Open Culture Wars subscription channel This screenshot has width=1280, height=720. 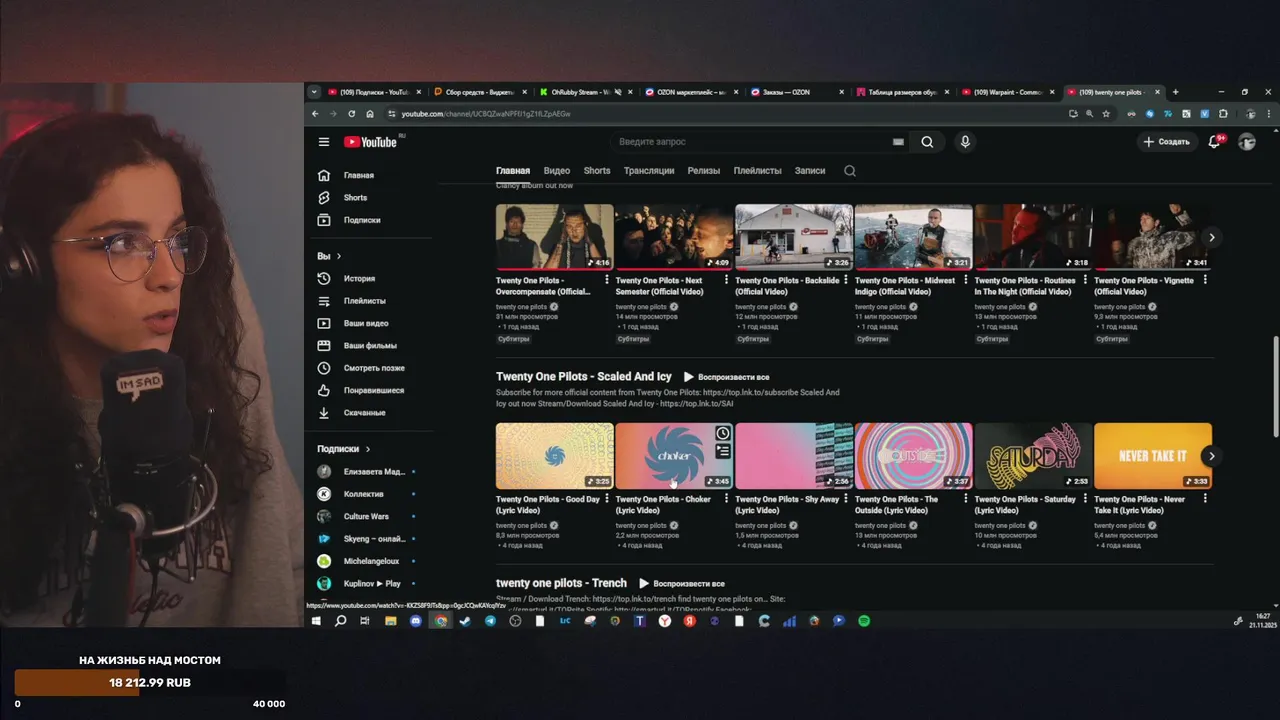tap(366, 517)
